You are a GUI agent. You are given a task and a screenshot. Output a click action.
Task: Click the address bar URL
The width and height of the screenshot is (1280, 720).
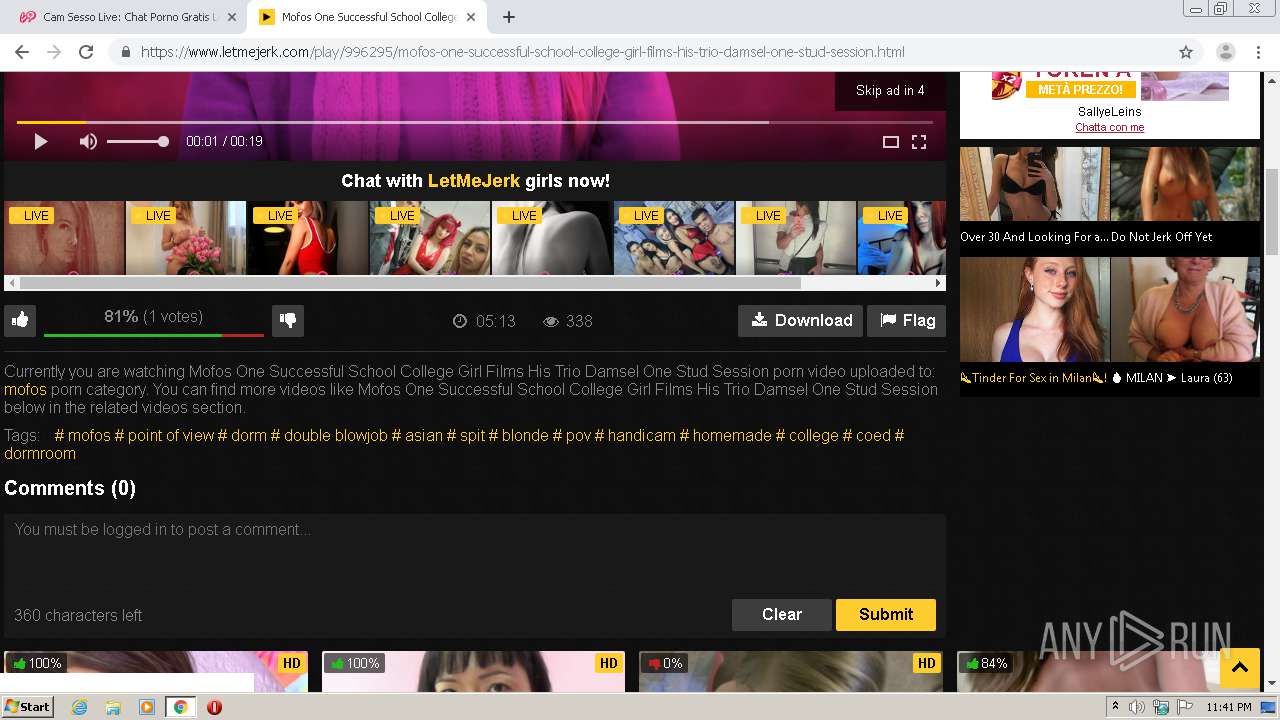[x=522, y=52]
